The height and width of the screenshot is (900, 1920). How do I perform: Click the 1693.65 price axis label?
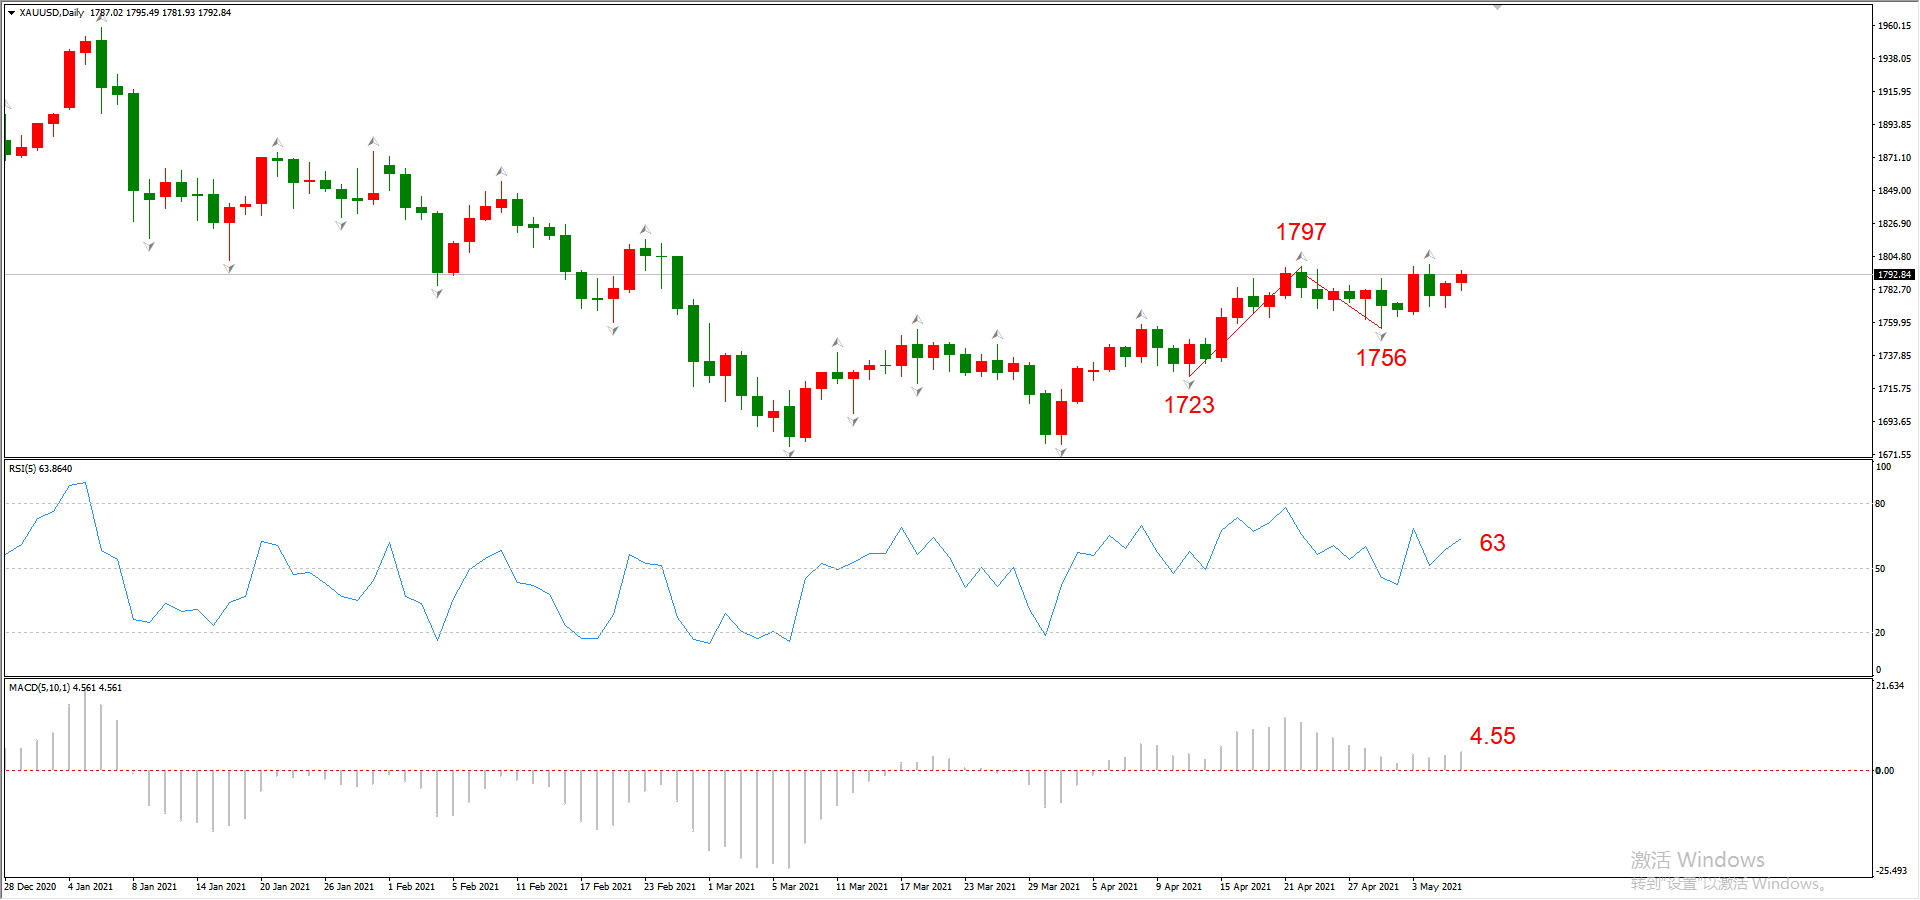1894,422
